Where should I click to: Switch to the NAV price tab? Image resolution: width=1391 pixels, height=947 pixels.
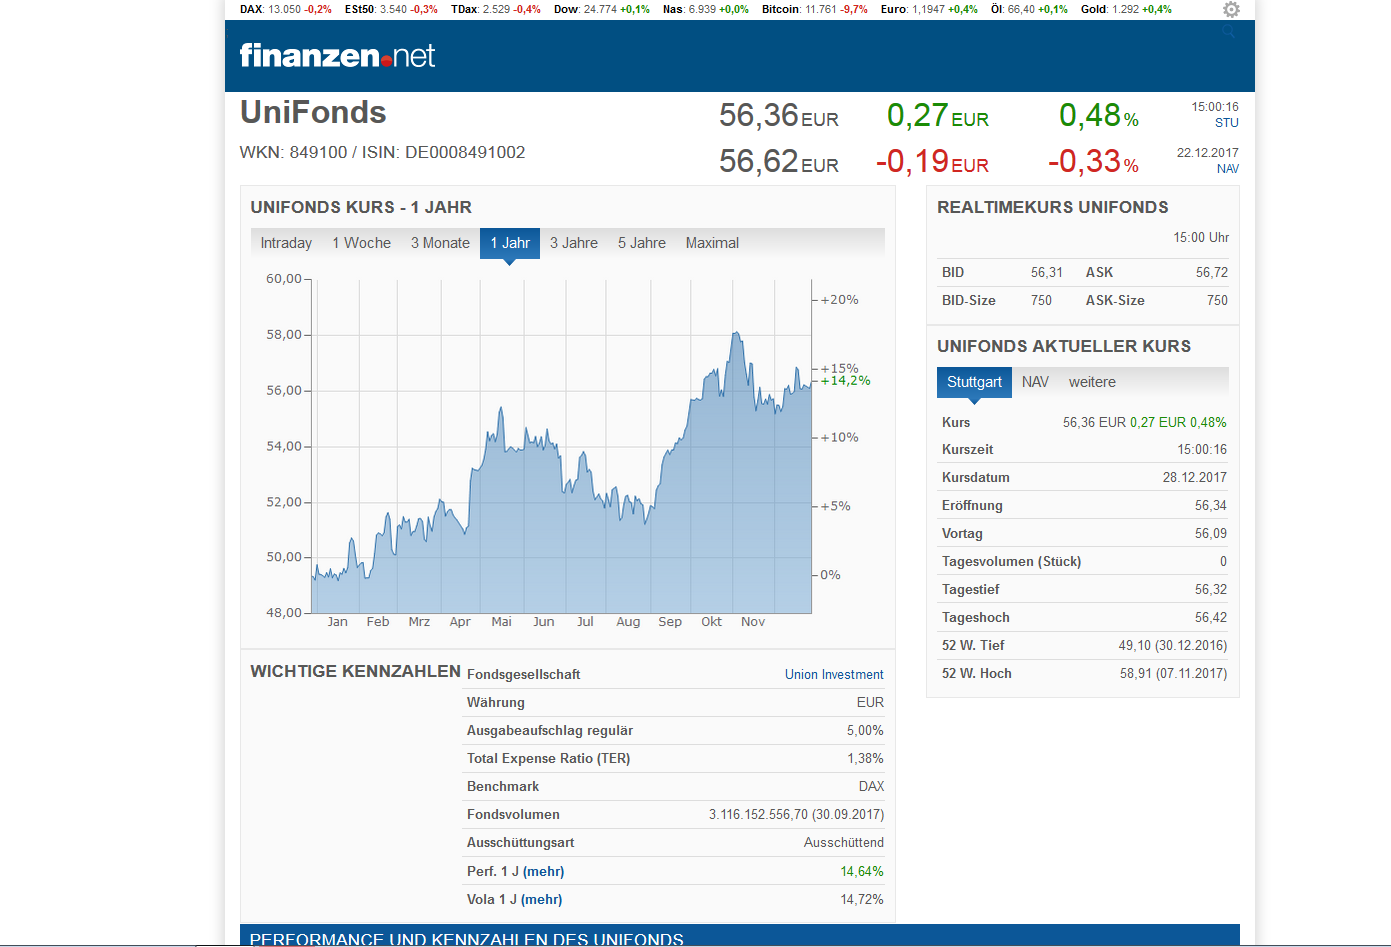pyautogui.click(x=1035, y=382)
